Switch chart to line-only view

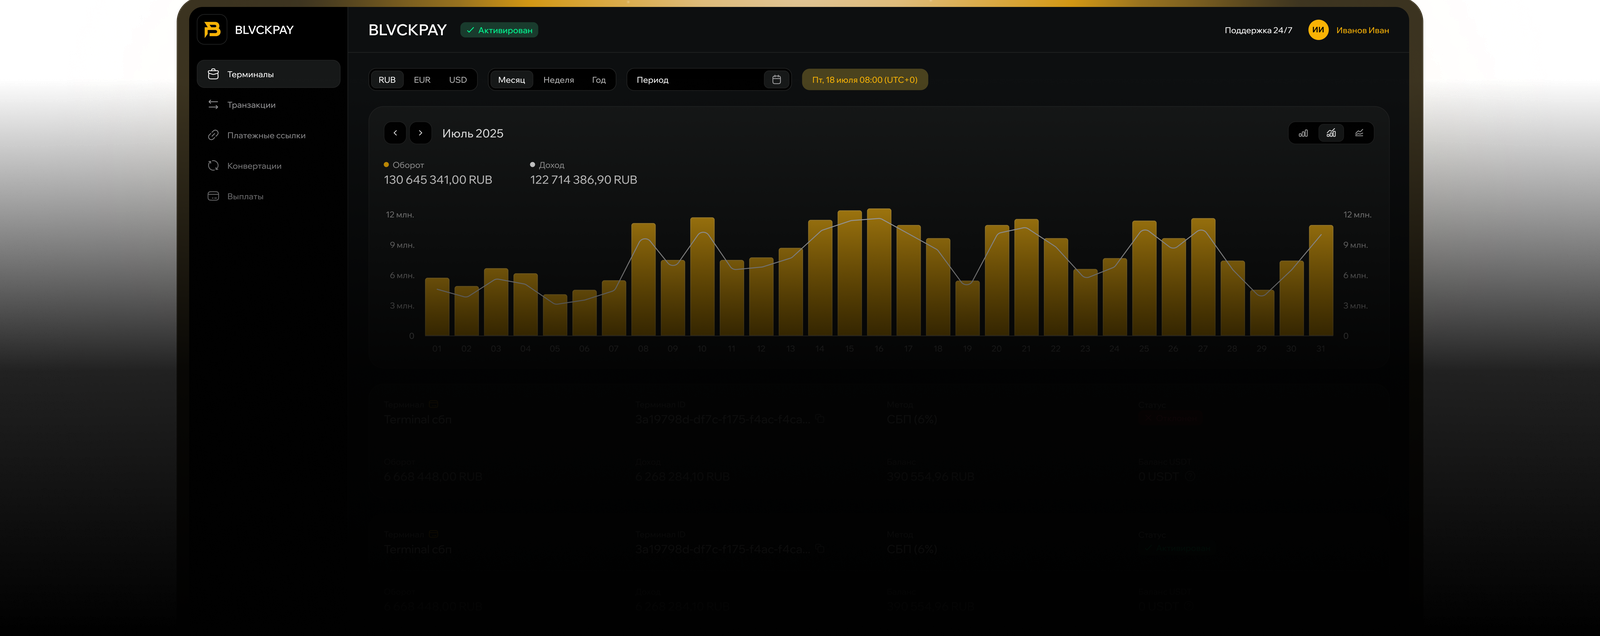[x=1359, y=133]
